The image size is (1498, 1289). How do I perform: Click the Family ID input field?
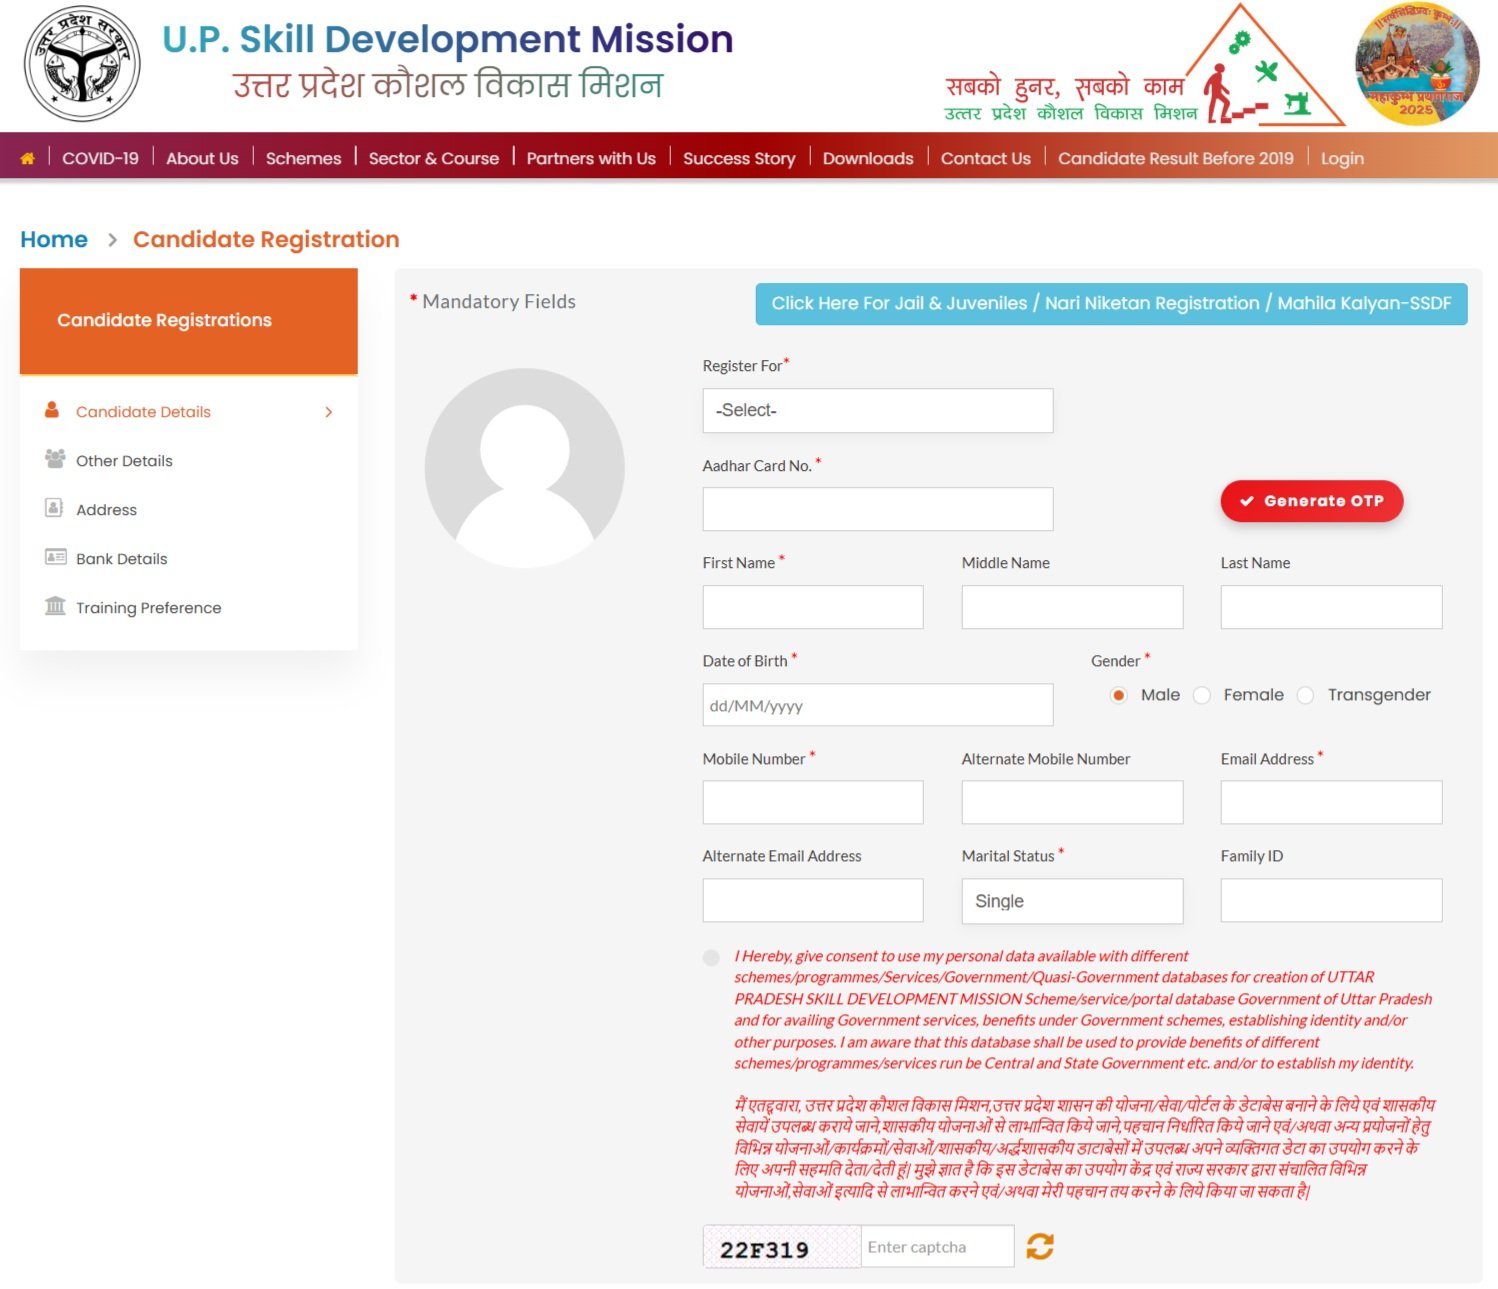pyautogui.click(x=1331, y=900)
